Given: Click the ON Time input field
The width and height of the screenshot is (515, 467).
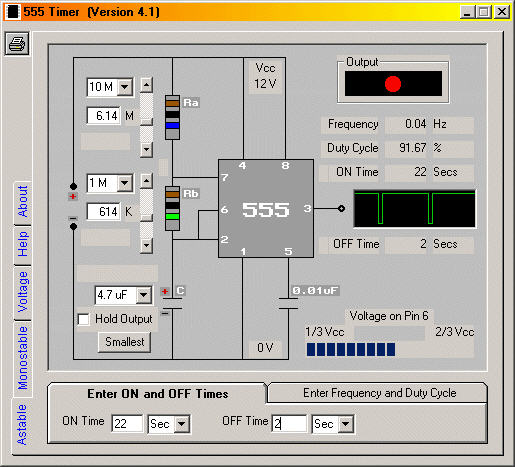Looking at the screenshot, I should click(x=127, y=424).
